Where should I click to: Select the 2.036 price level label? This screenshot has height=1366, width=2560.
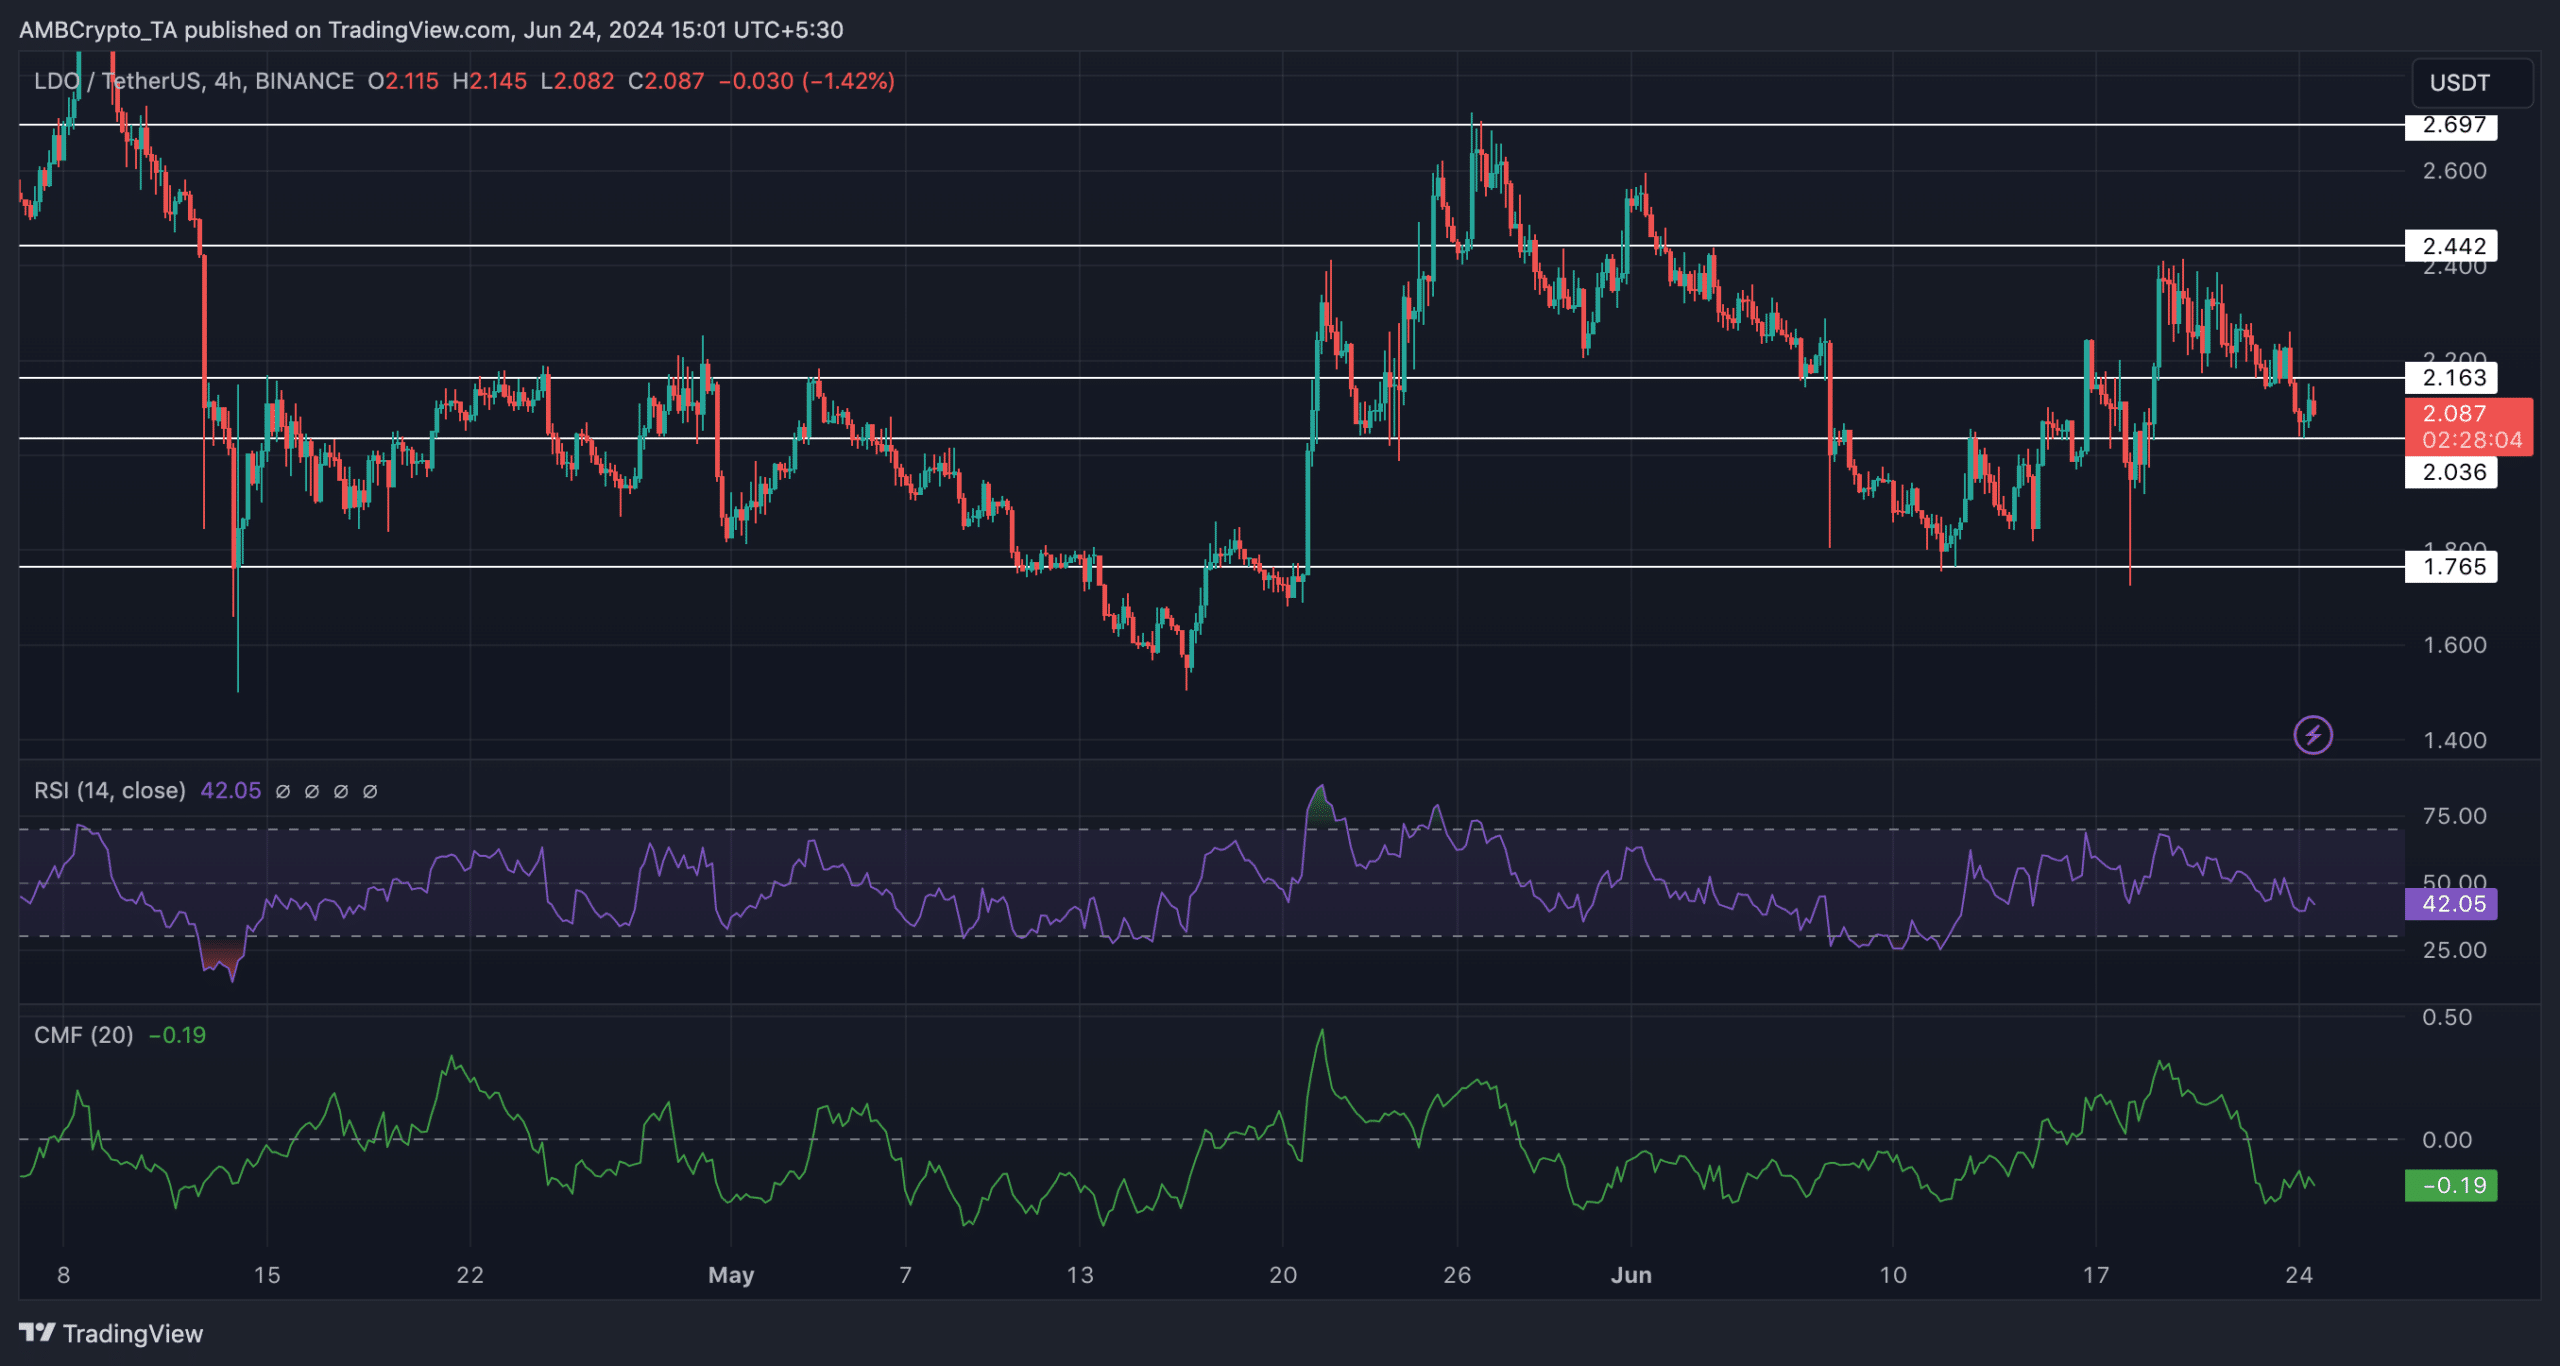2451,472
